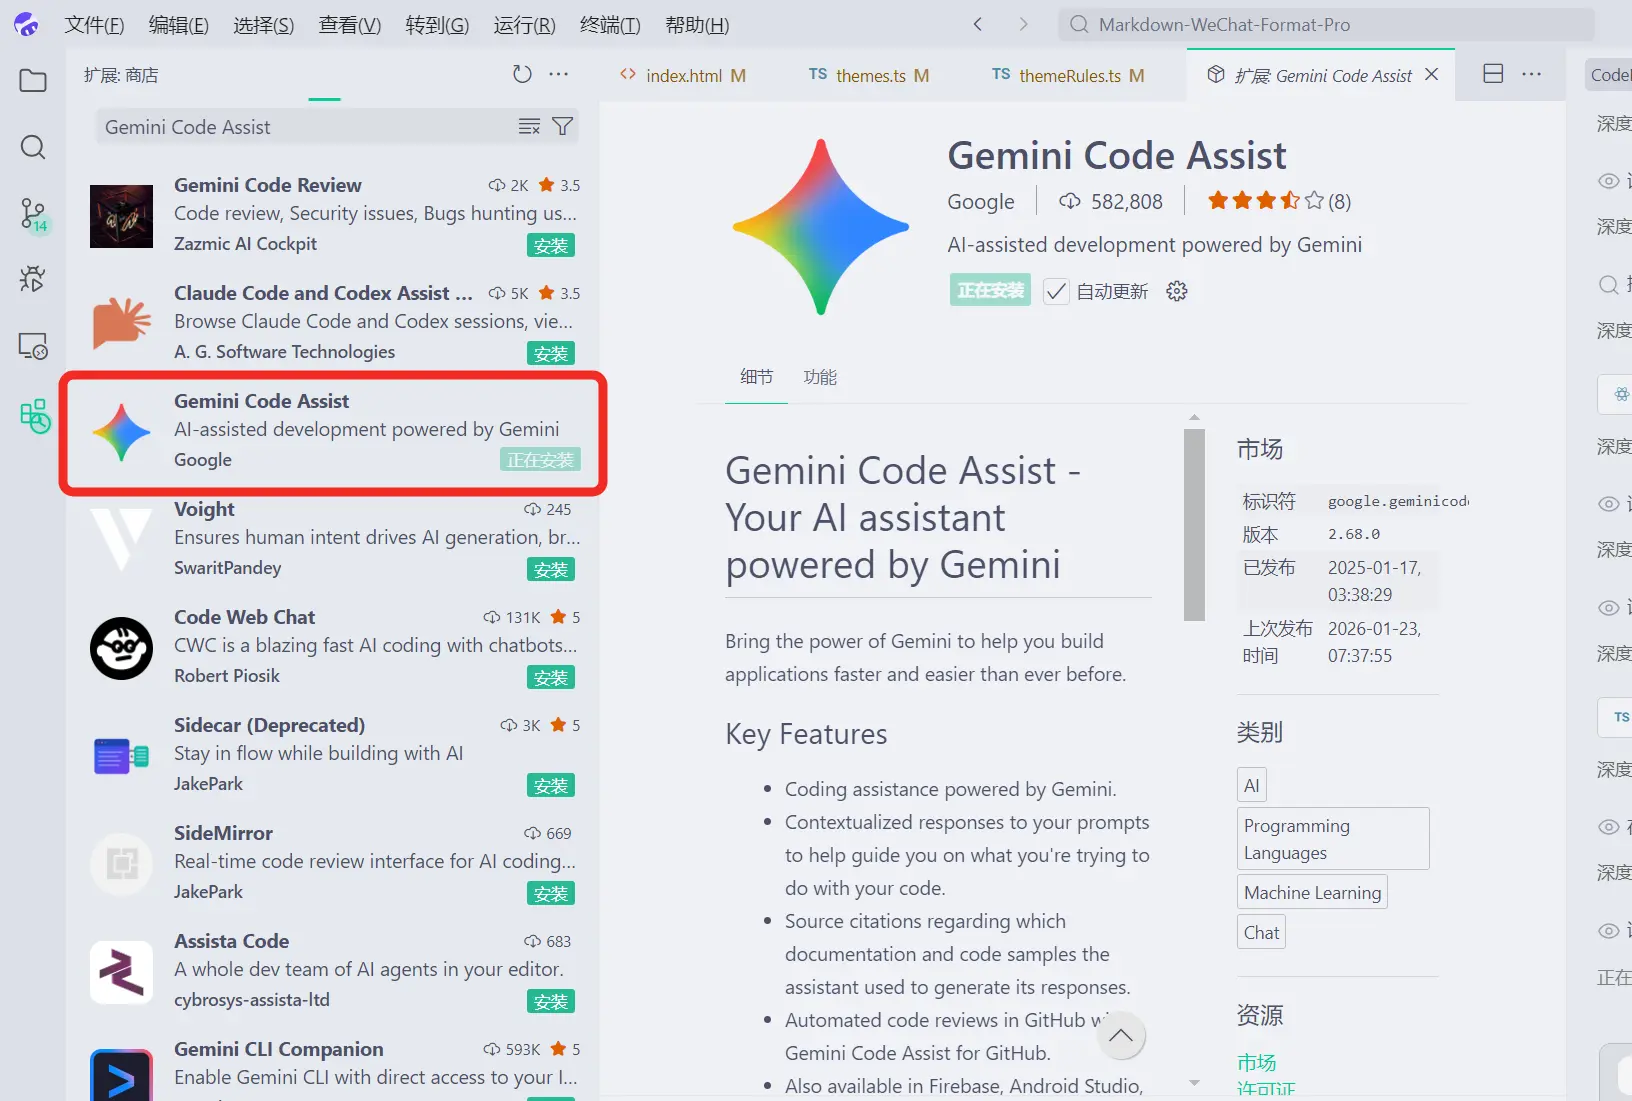Open the extension filter funnel
This screenshot has width=1632, height=1101.
click(x=562, y=126)
